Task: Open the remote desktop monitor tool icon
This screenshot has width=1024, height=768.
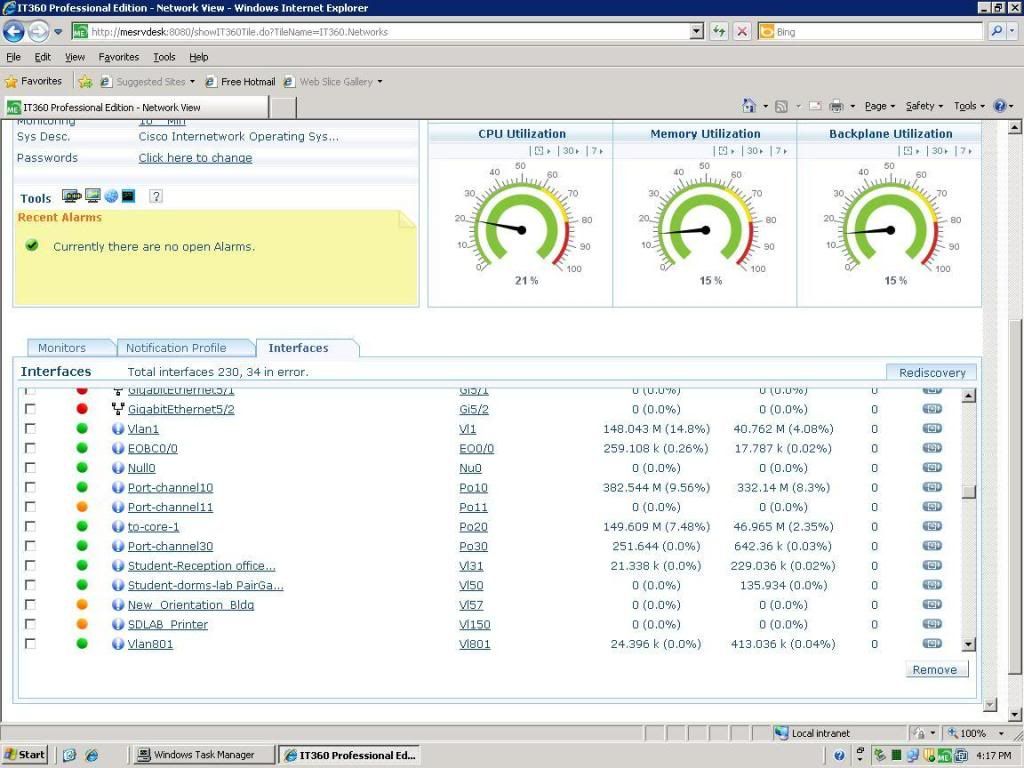Action: click(93, 196)
